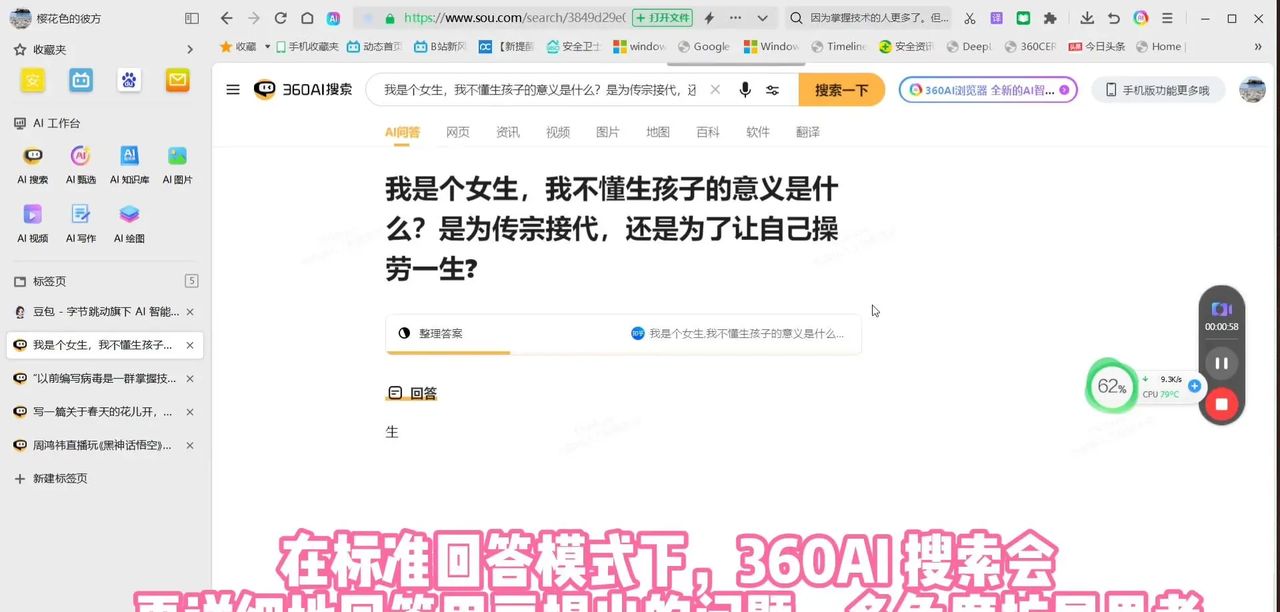Screen dimensions: 1280x612
Task: Open the search filter sliders icon
Action: pos(772,90)
